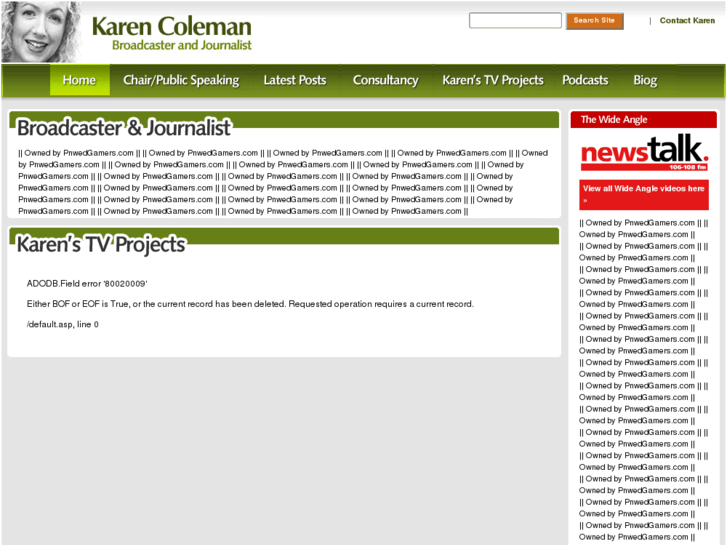
Task: Click the newstalk 106-108 fm logo
Action: [644, 153]
